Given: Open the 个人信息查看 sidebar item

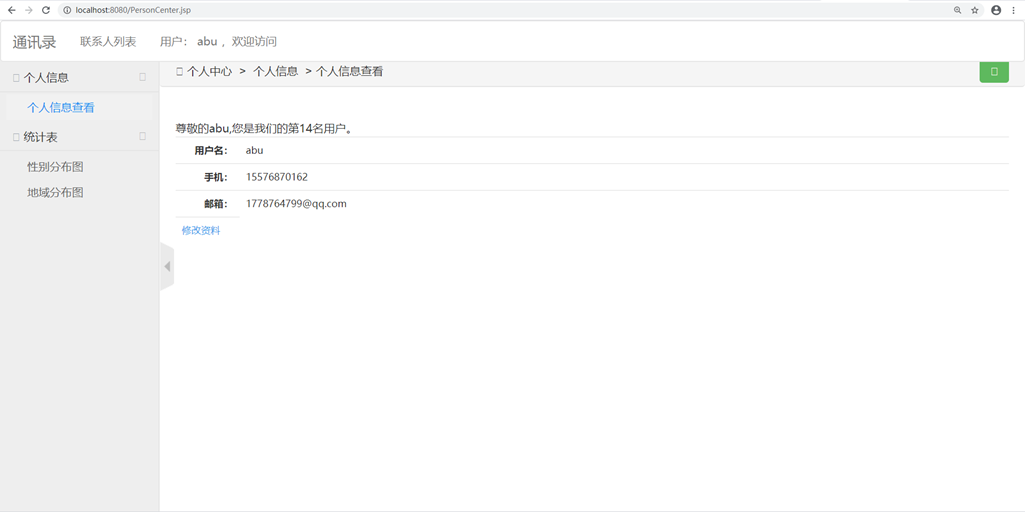Looking at the screenshot, I should [x=61, y=108].
